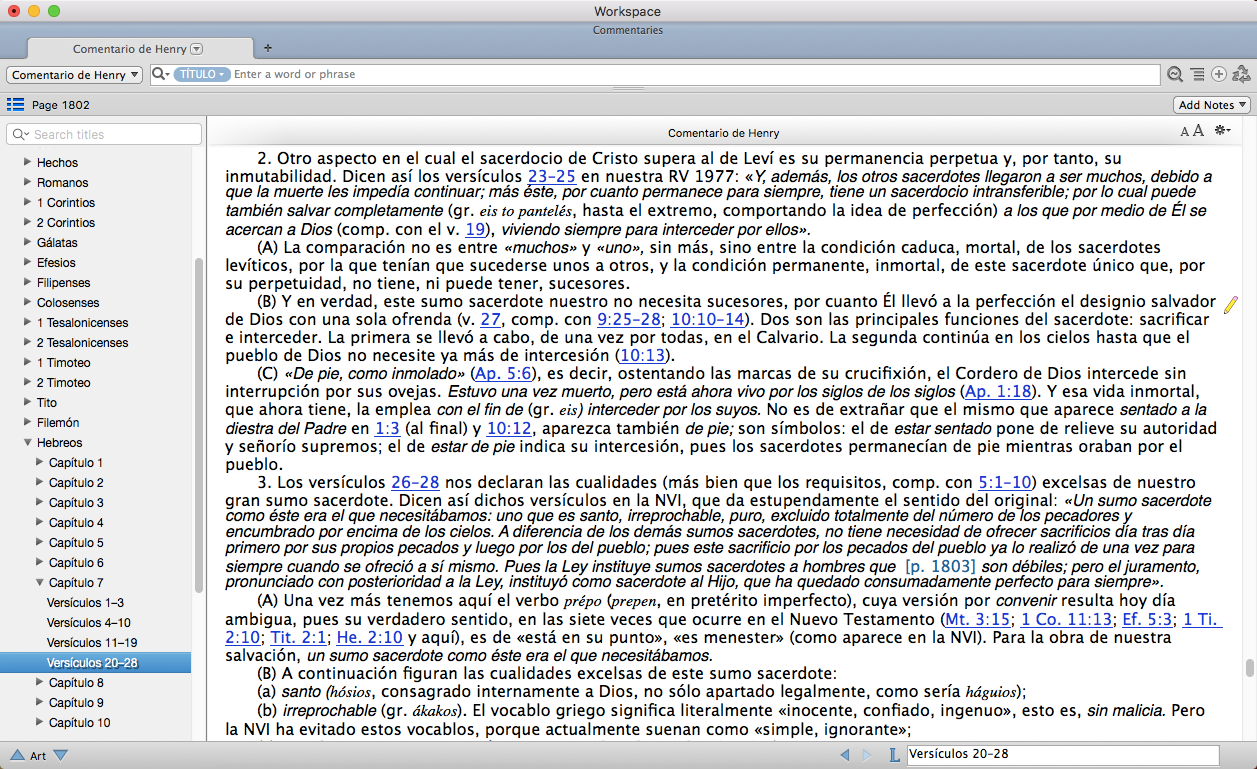Image resolution: width=1257 pixels, height=769 pixels.
Task: Click the magnifier in Search titles field
Action: coord(21,134)
